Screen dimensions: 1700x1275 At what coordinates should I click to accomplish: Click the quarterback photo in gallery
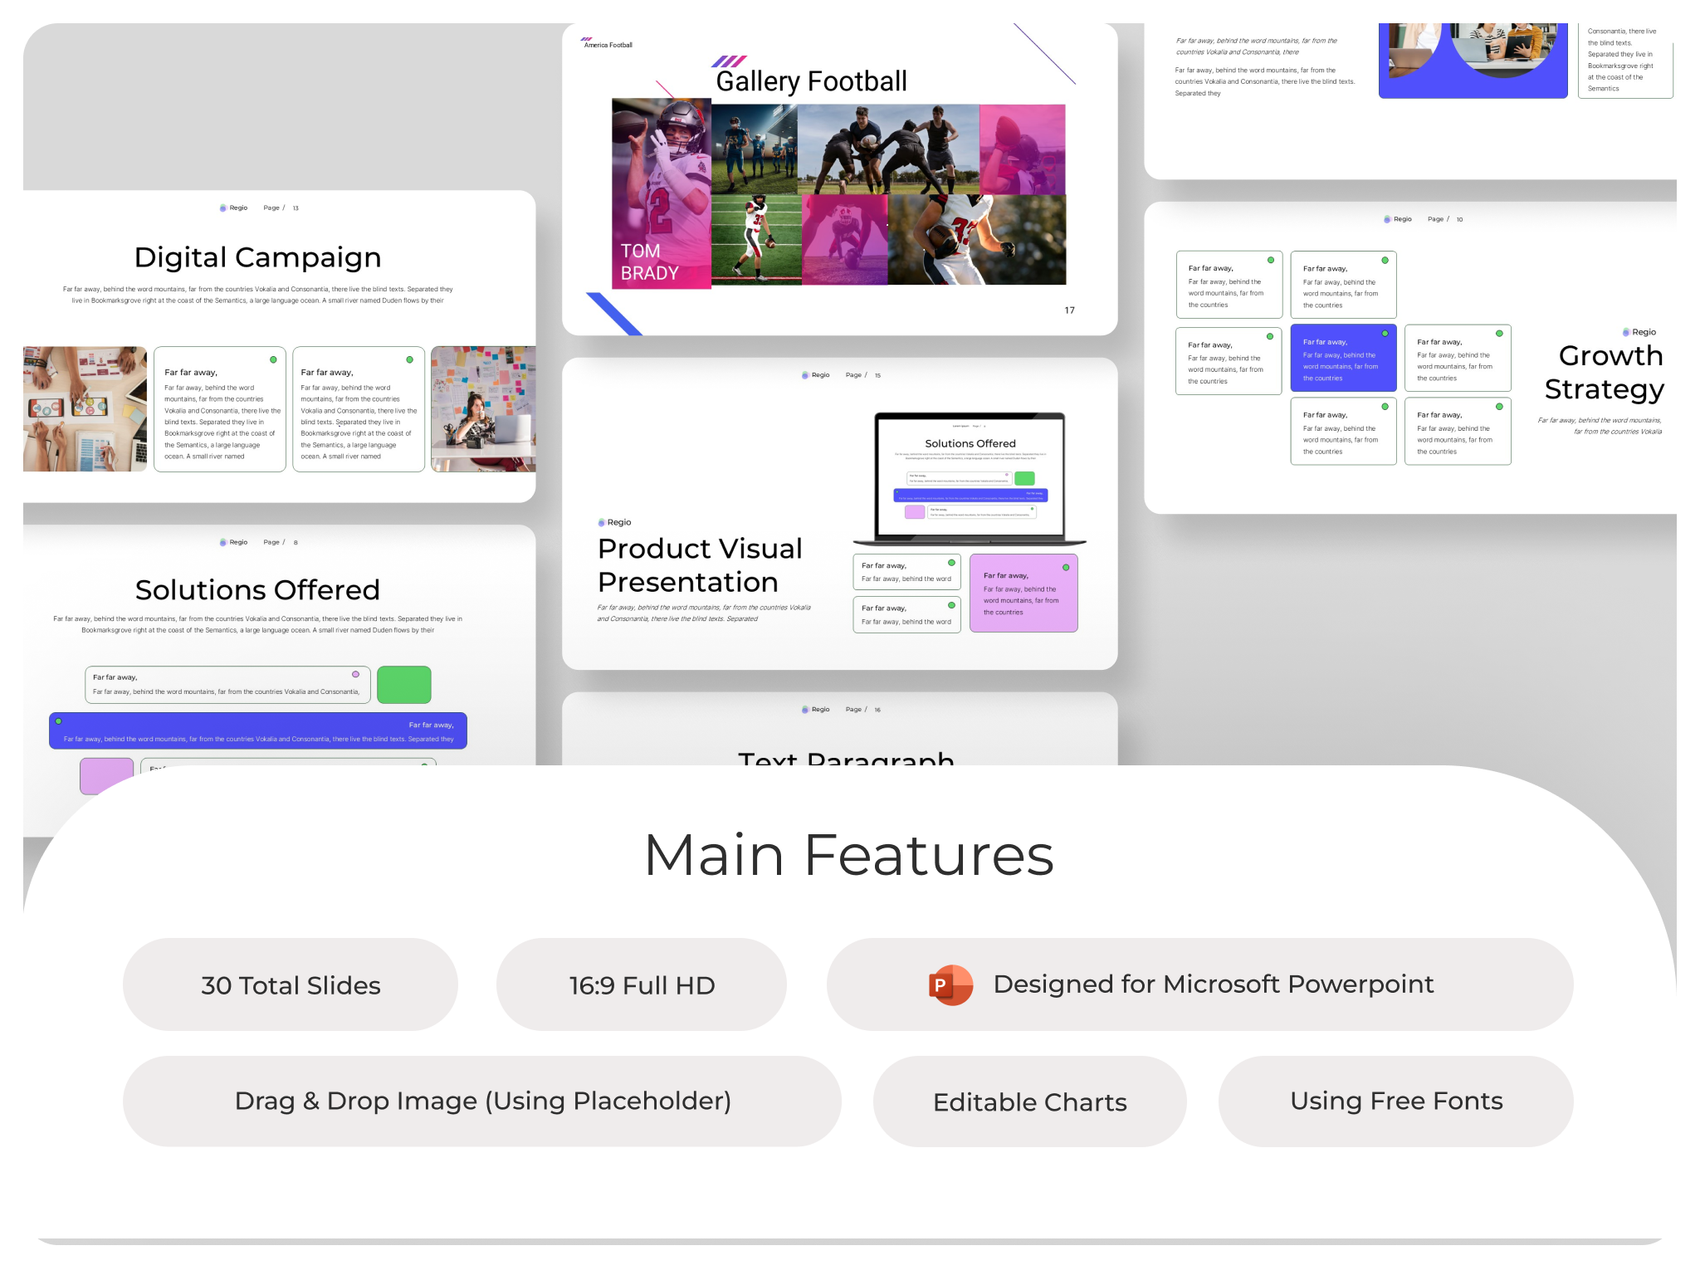click(x=661, y=193)
